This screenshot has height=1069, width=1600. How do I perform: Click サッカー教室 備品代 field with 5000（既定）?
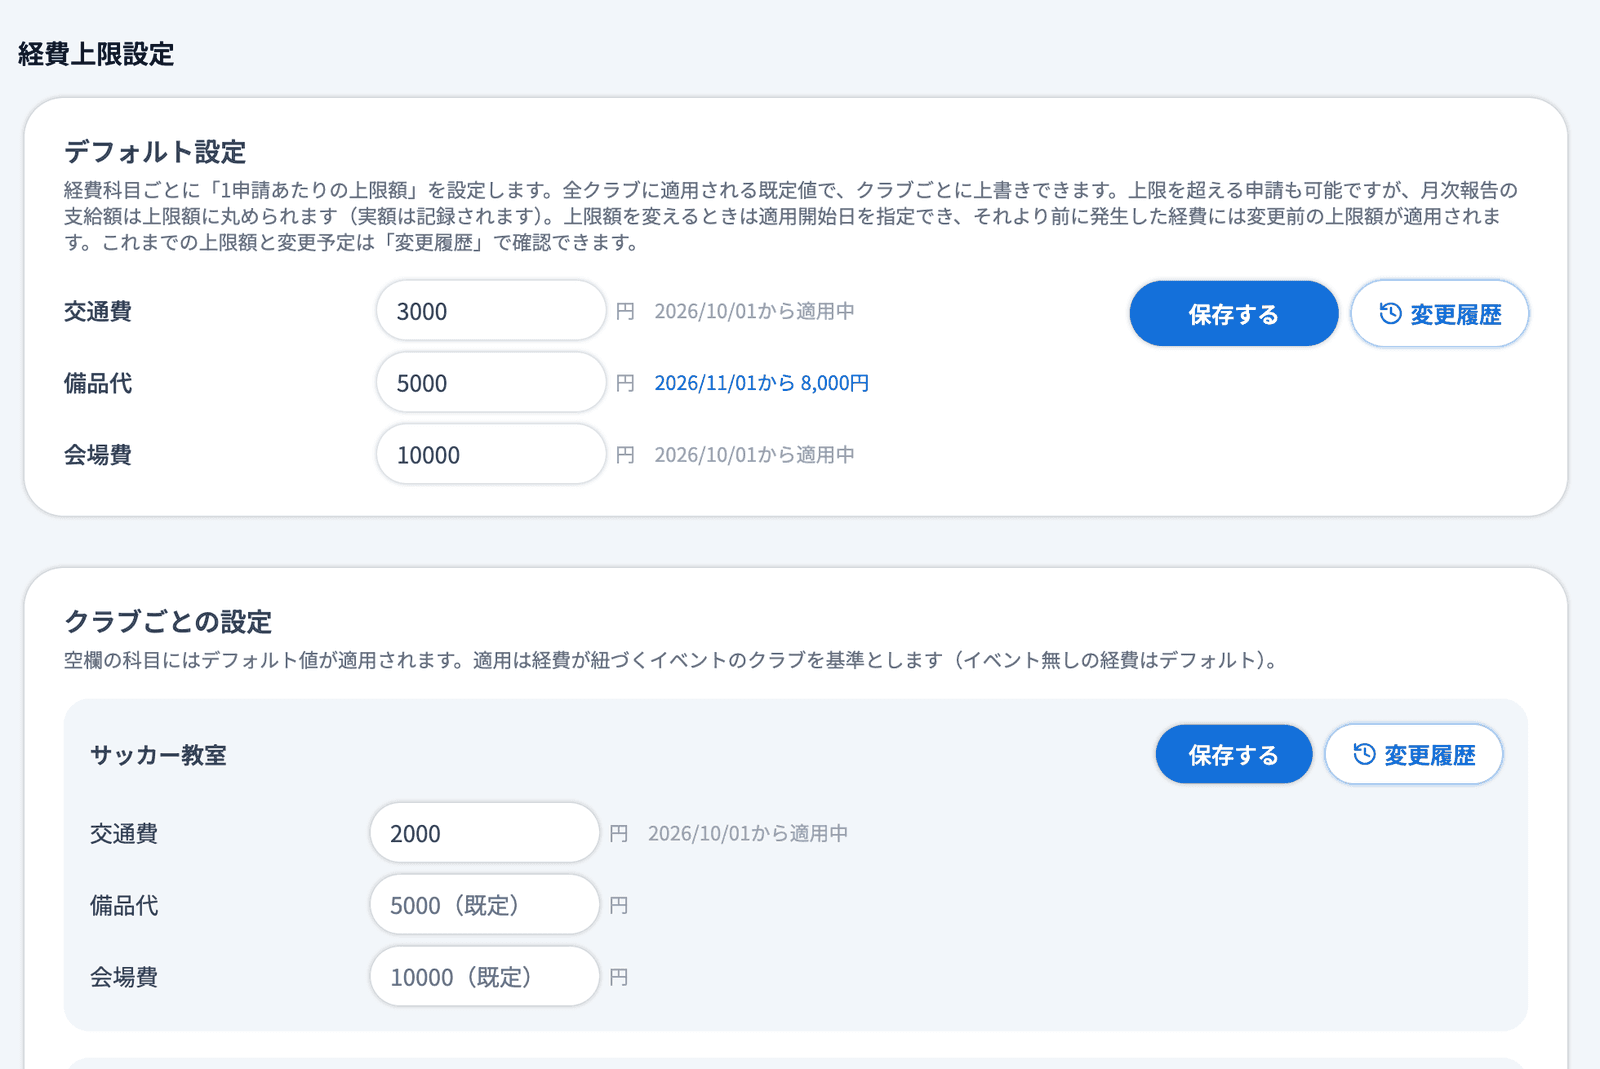[484, 905]
